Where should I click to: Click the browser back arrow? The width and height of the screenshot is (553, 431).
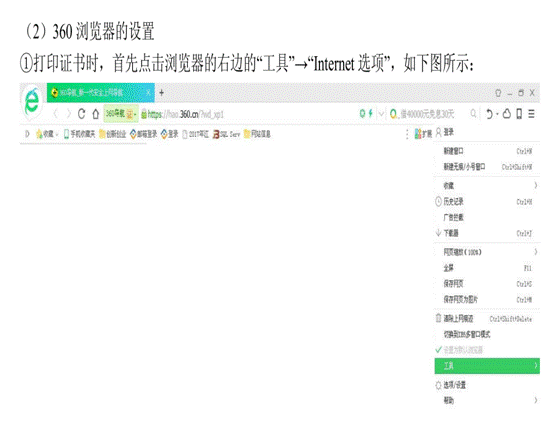point(55,114)
